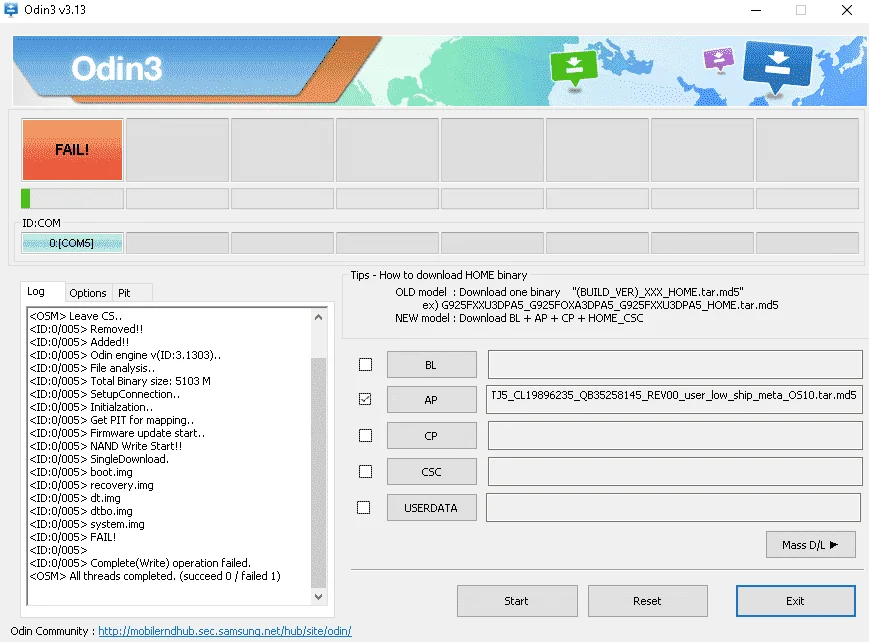Image resolution: width=869 pixels, height=642 pixels.
Task: Click the USERDATA file path field
Action: tap(673, 508)
